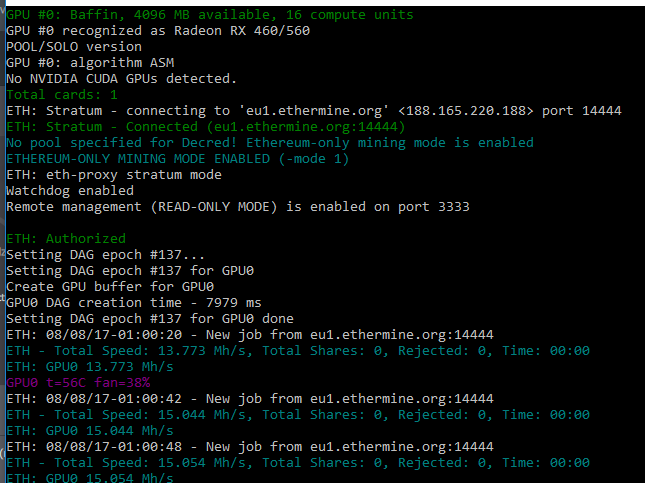Image resolution: width=645 pixels, height=483 pixels.
Task: Click the 'ETH: Stratum - Connected' line
Action: click(x=206, y=127)
